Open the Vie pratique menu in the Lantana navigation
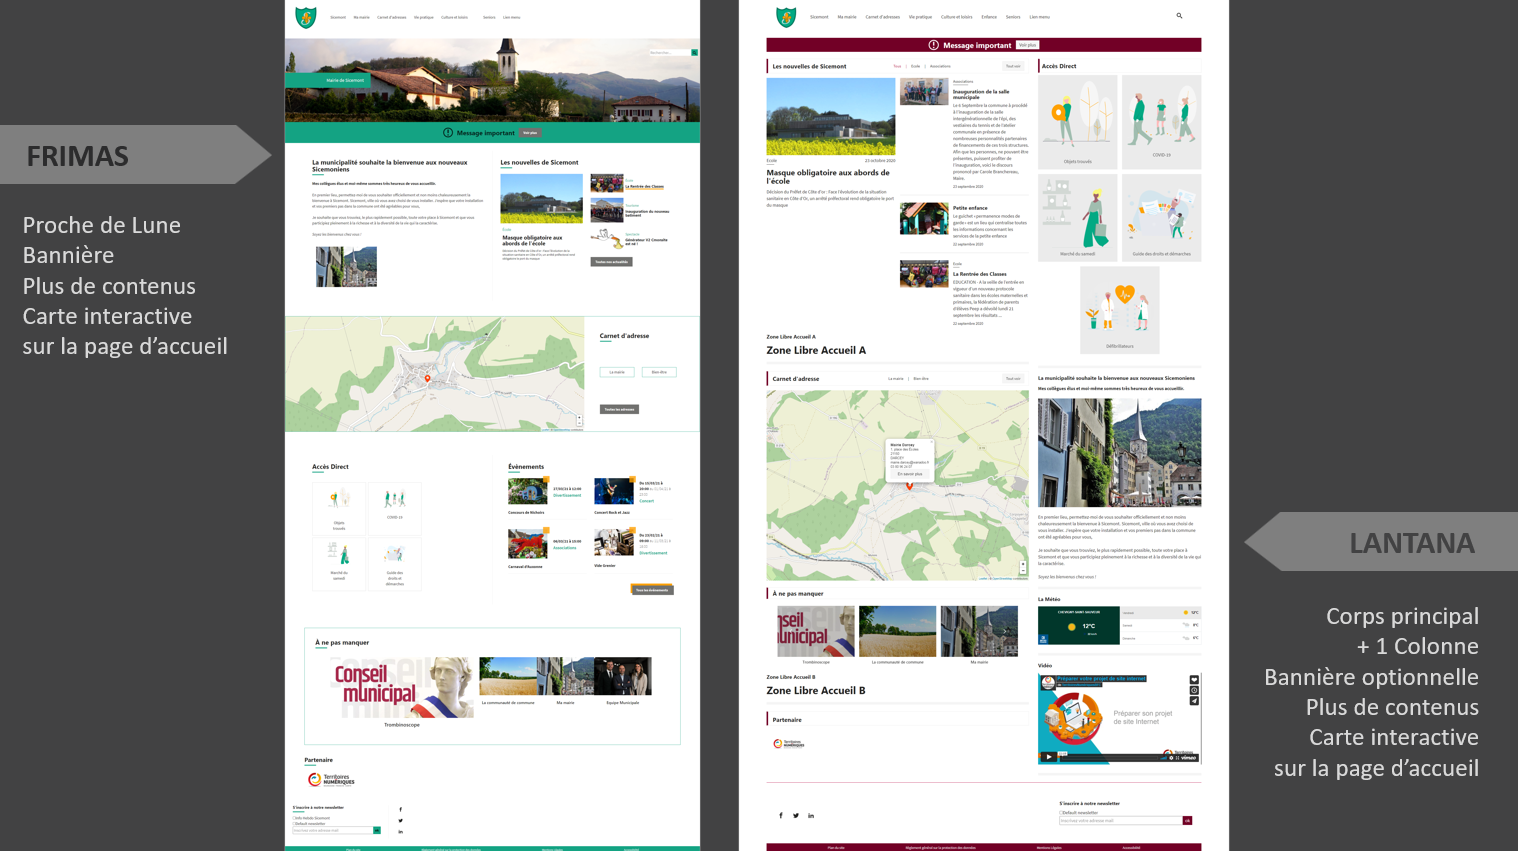 [x=920, y=17]
